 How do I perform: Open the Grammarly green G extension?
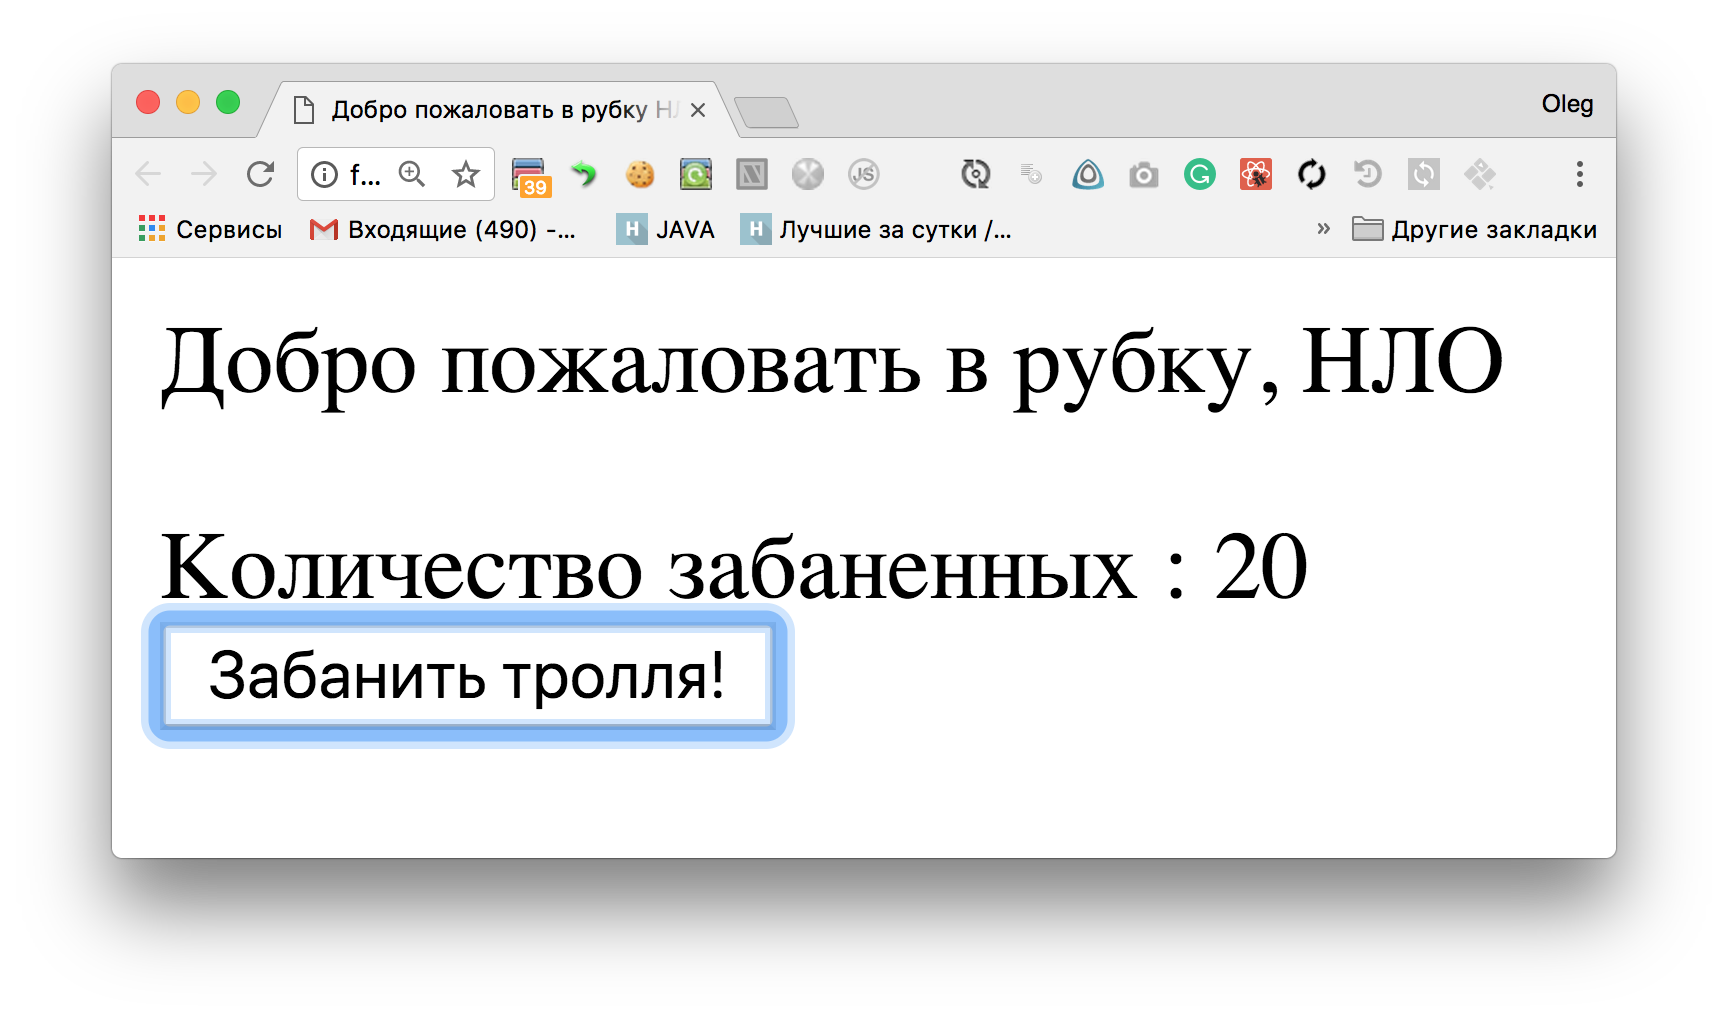pyautogui.click(x=1200, y=175)
